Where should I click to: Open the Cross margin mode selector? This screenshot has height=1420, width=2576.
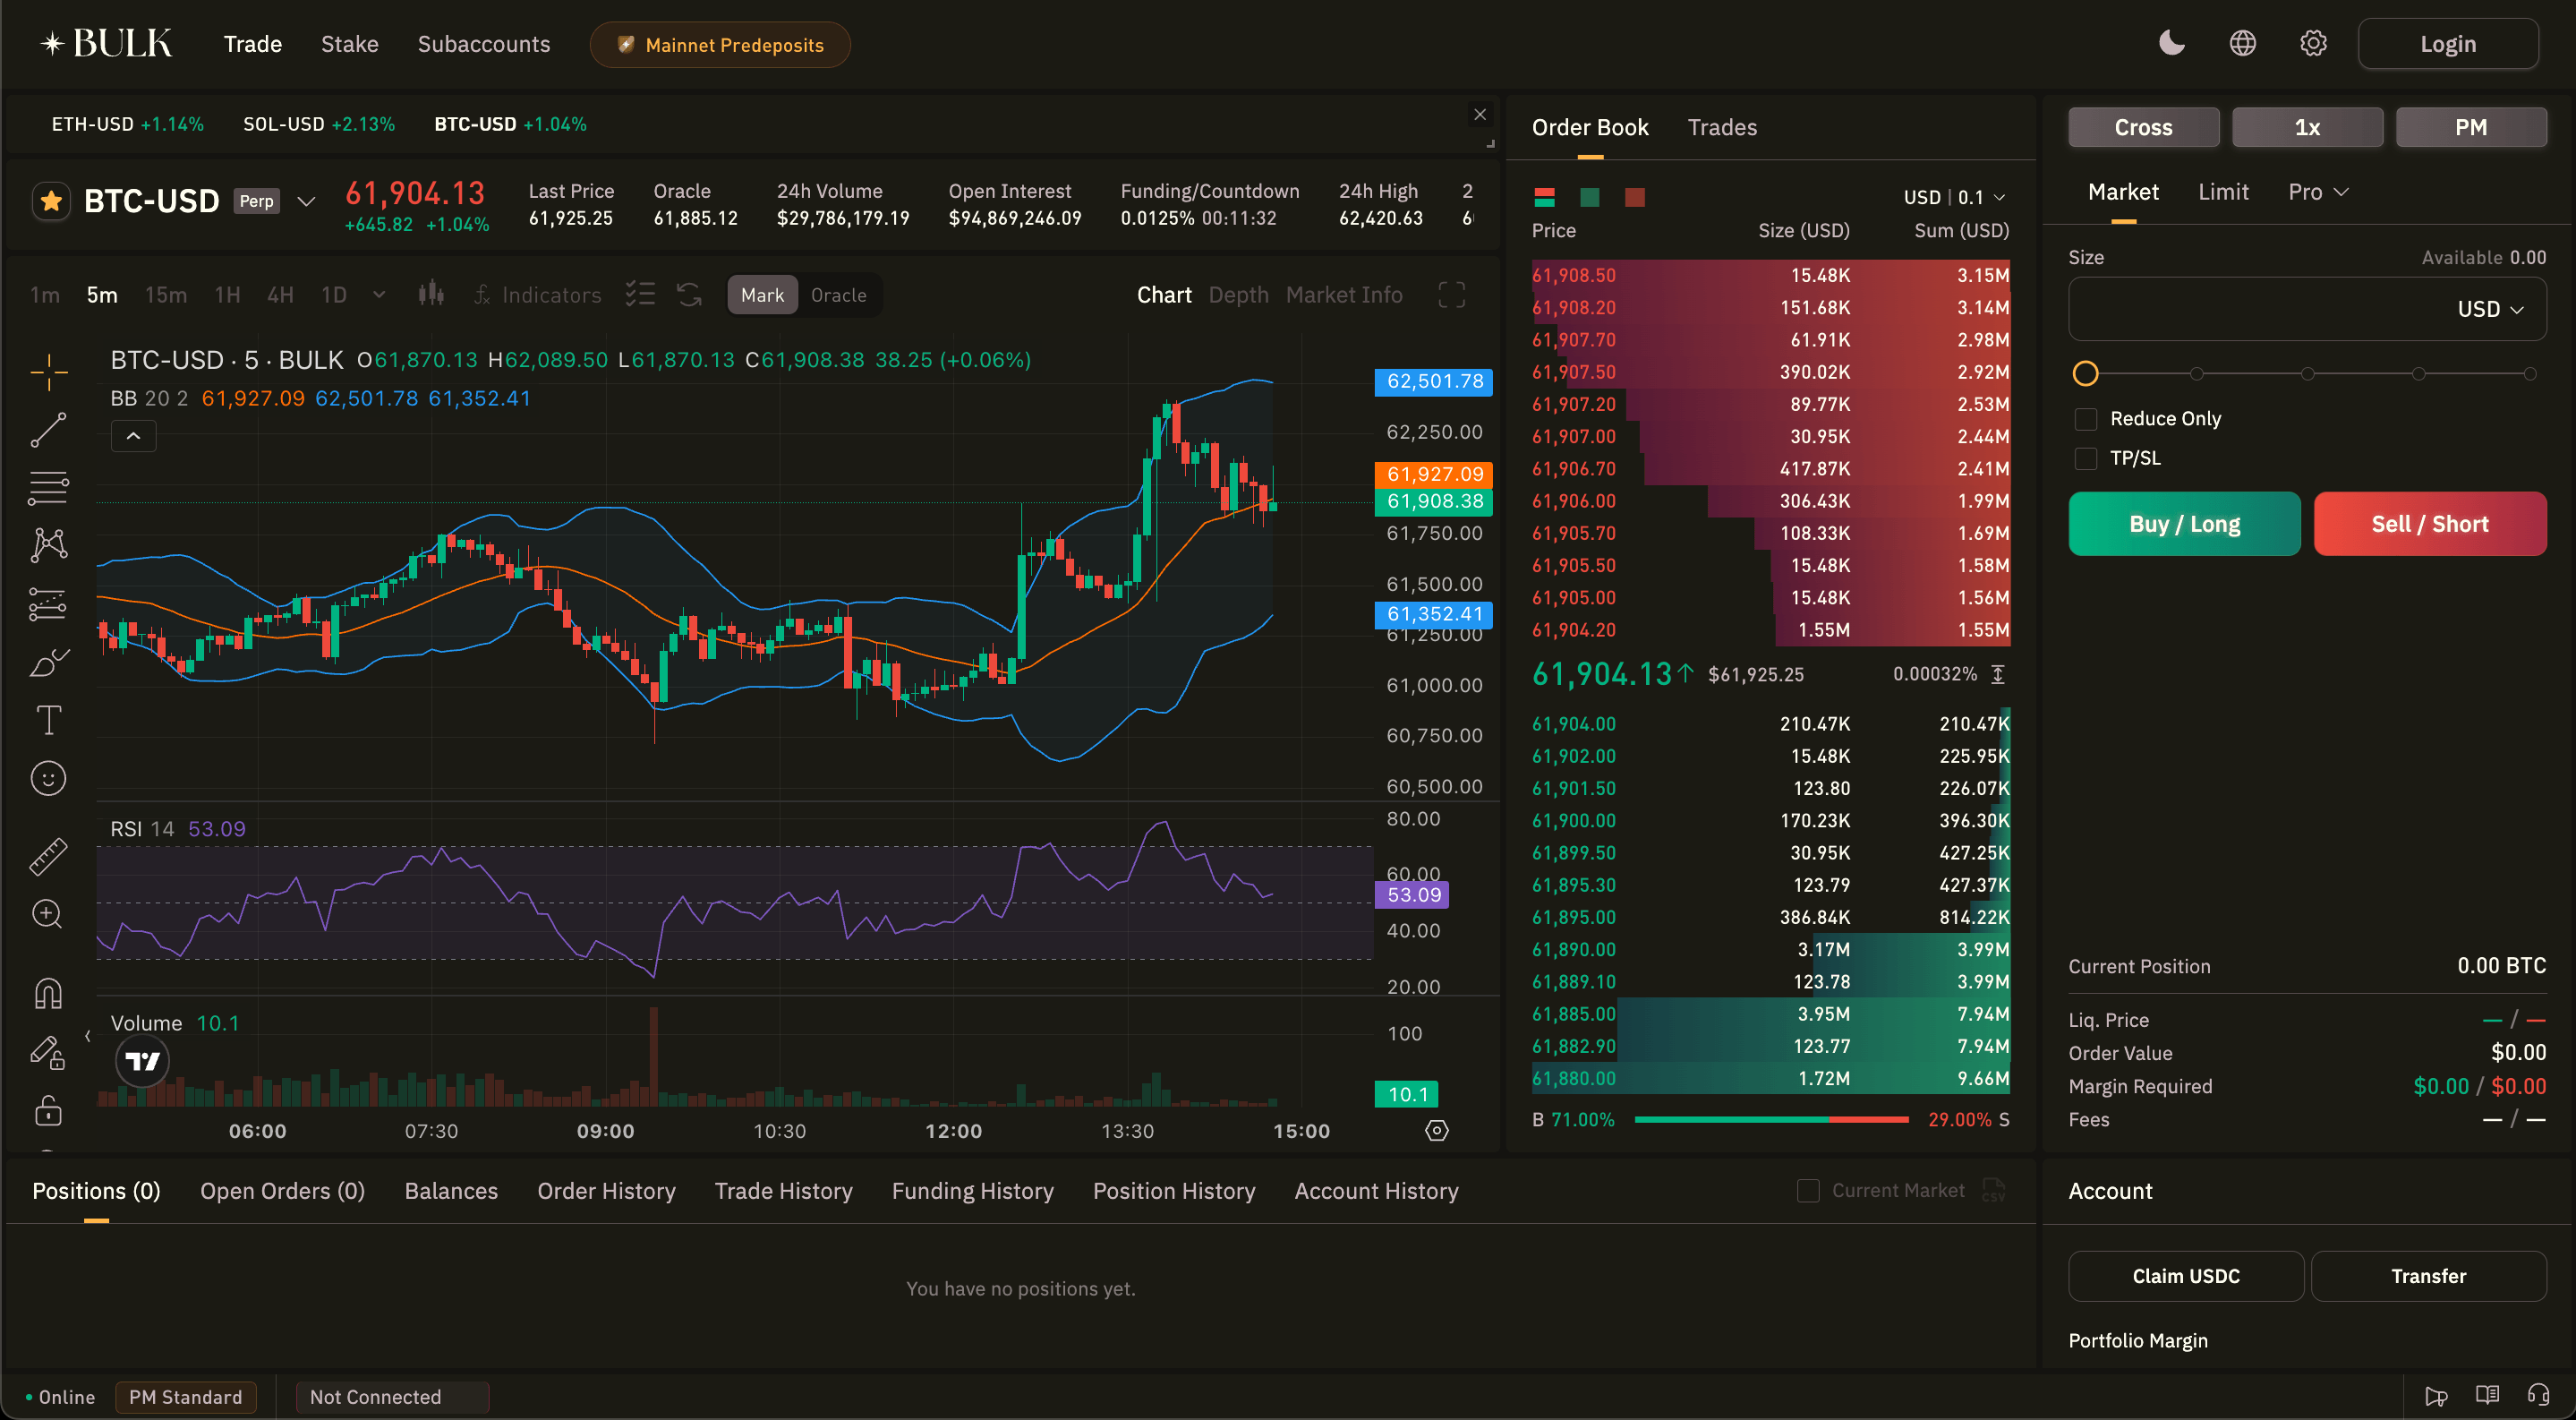(2143, 127)
